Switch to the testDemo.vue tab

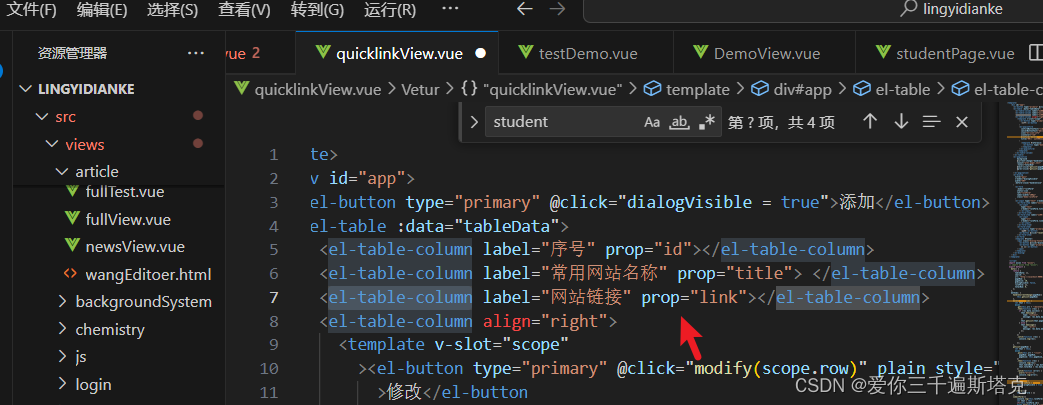point(587,53)
